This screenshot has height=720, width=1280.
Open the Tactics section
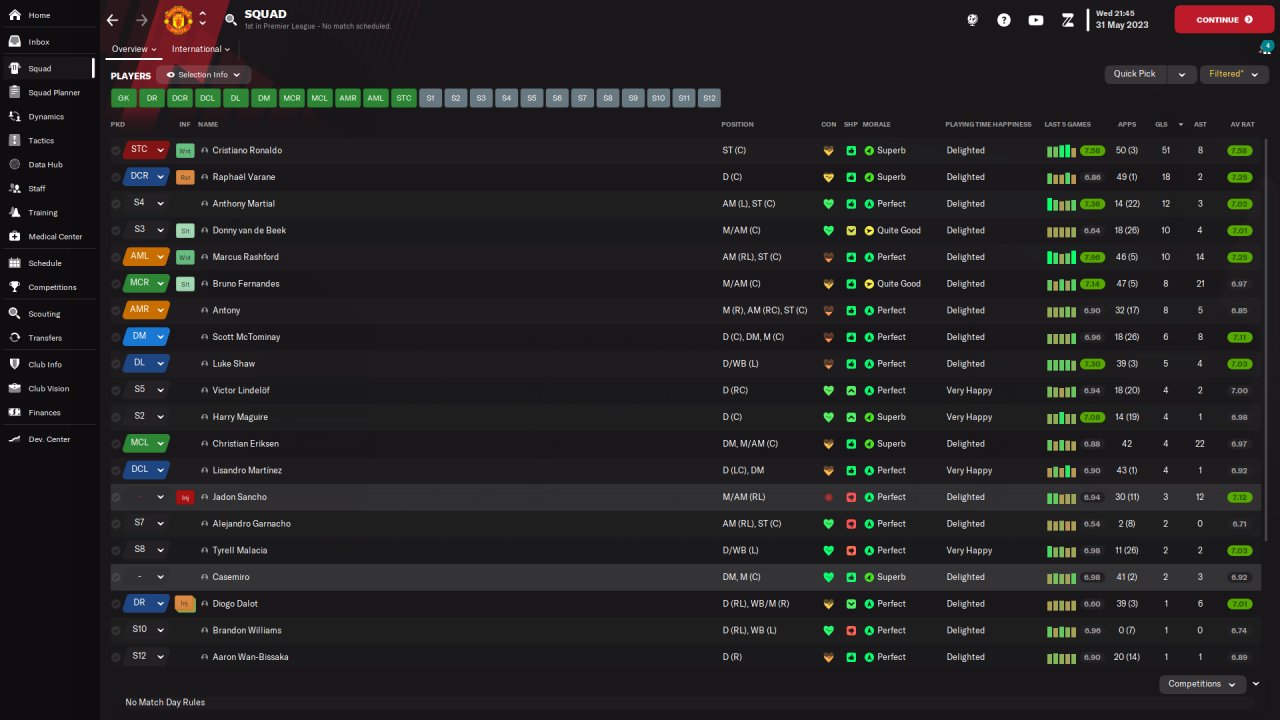tap(41, 141)
